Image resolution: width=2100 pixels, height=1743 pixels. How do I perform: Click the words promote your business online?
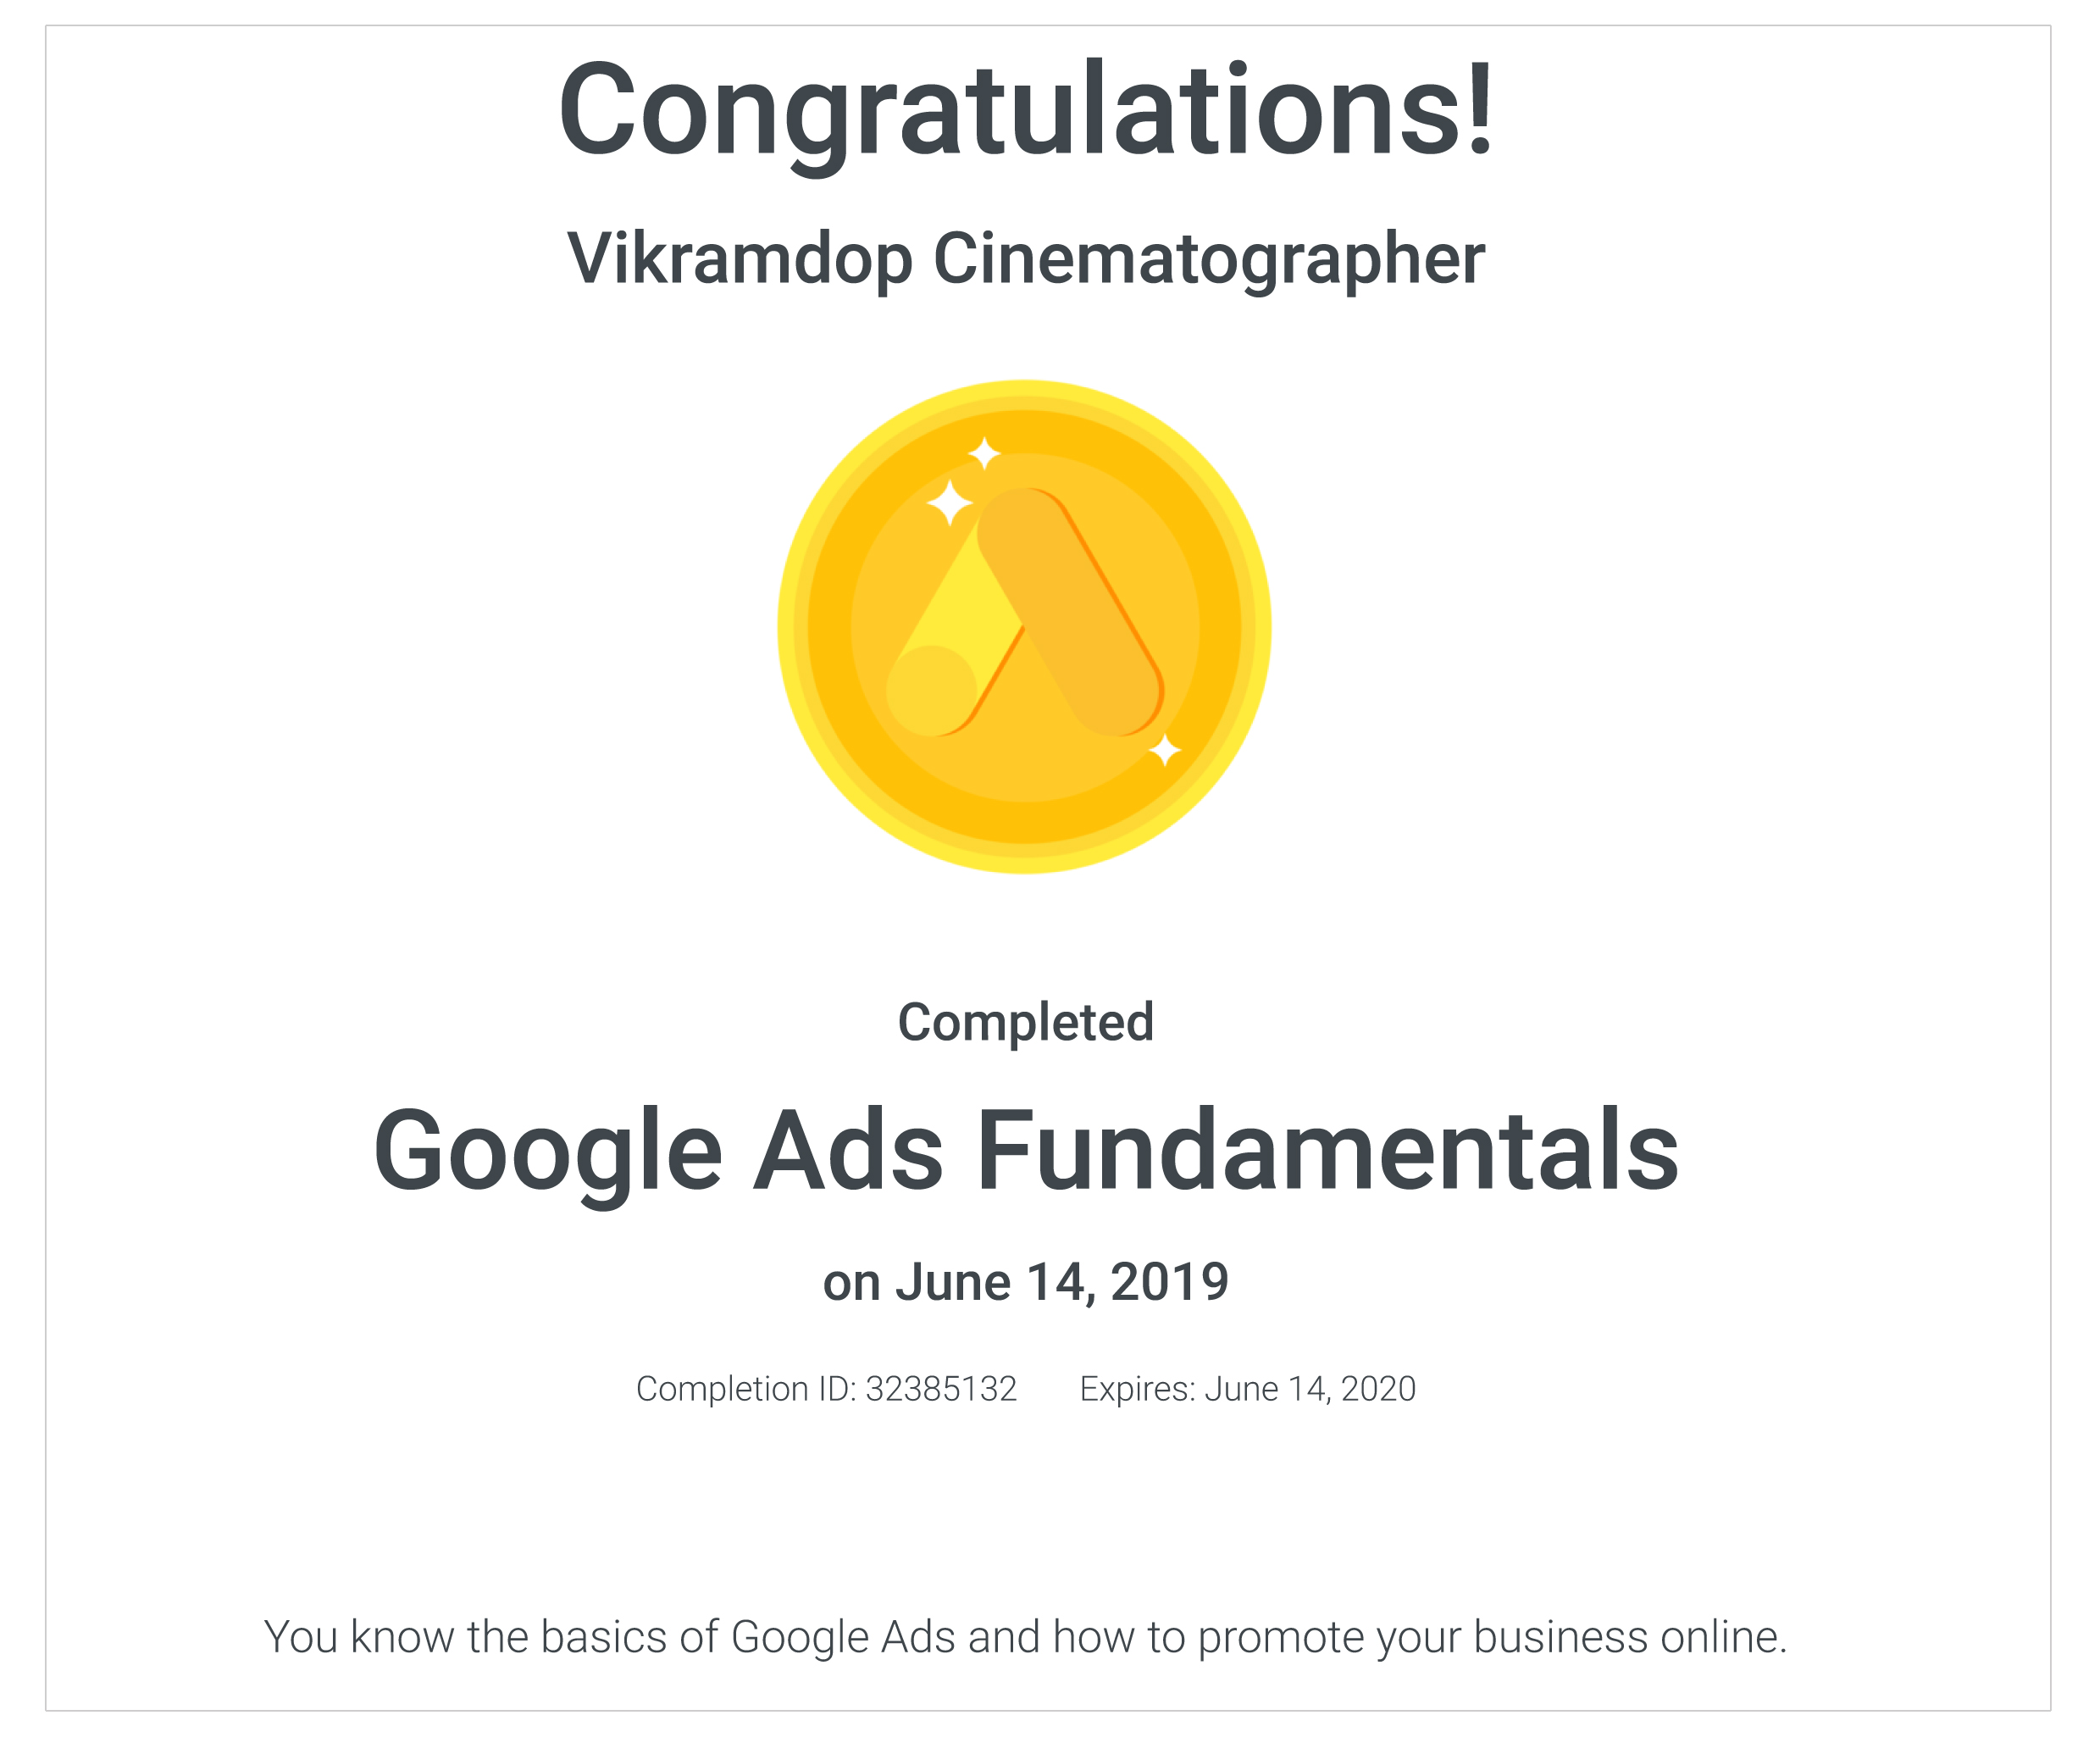[1492, 1639]
